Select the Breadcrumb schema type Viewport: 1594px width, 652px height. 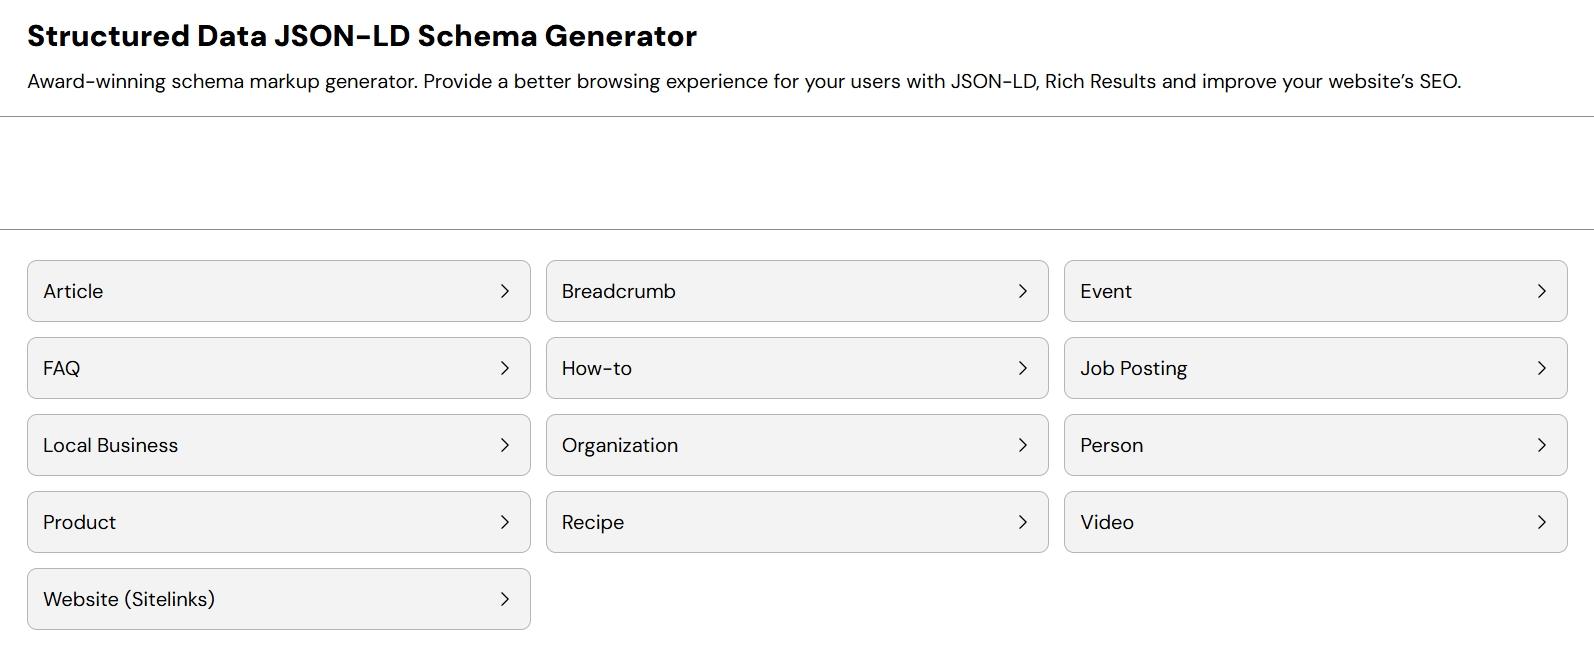[796, 291]
